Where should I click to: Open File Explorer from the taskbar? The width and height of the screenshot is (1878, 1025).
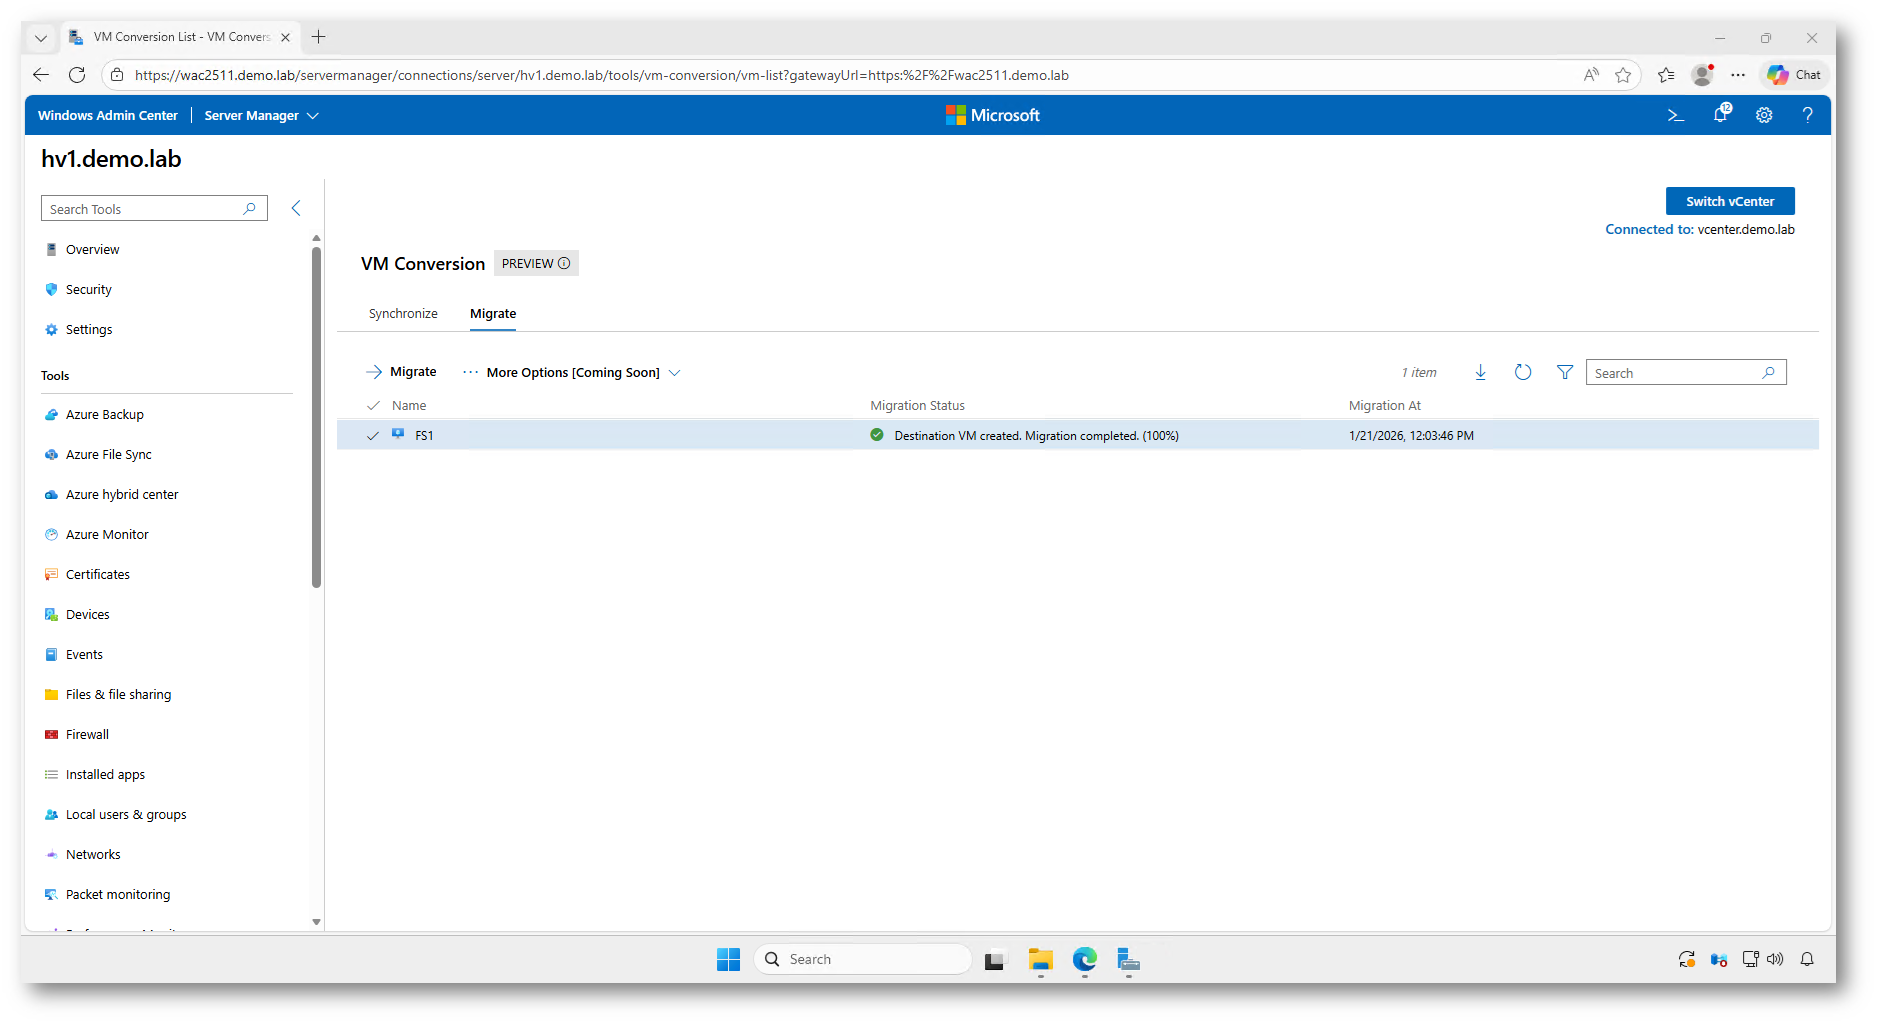tap(1040, 960)
